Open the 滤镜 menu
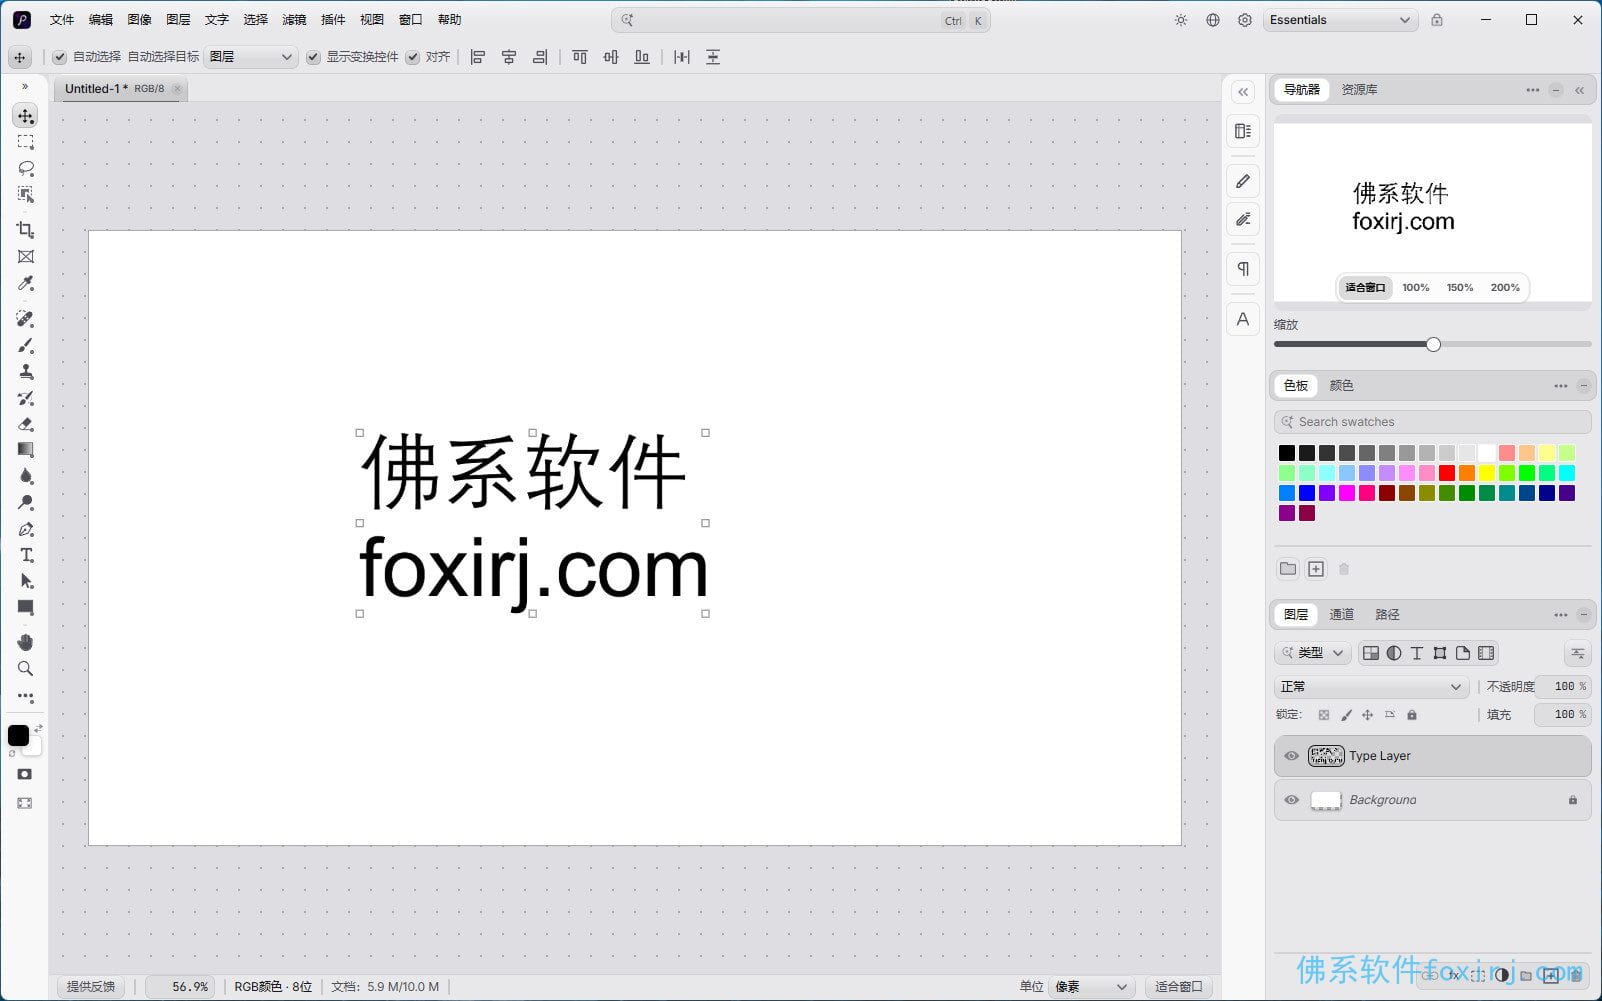The image size is (1602, 1001). 294,20
